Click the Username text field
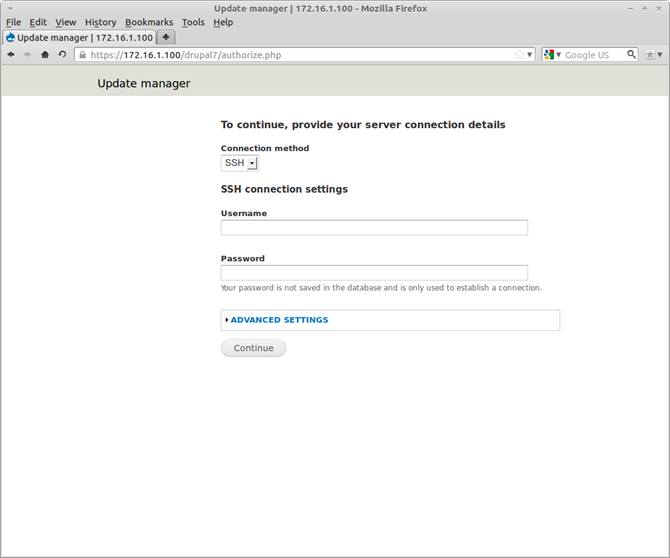670x558 pixels. [374, 228]
